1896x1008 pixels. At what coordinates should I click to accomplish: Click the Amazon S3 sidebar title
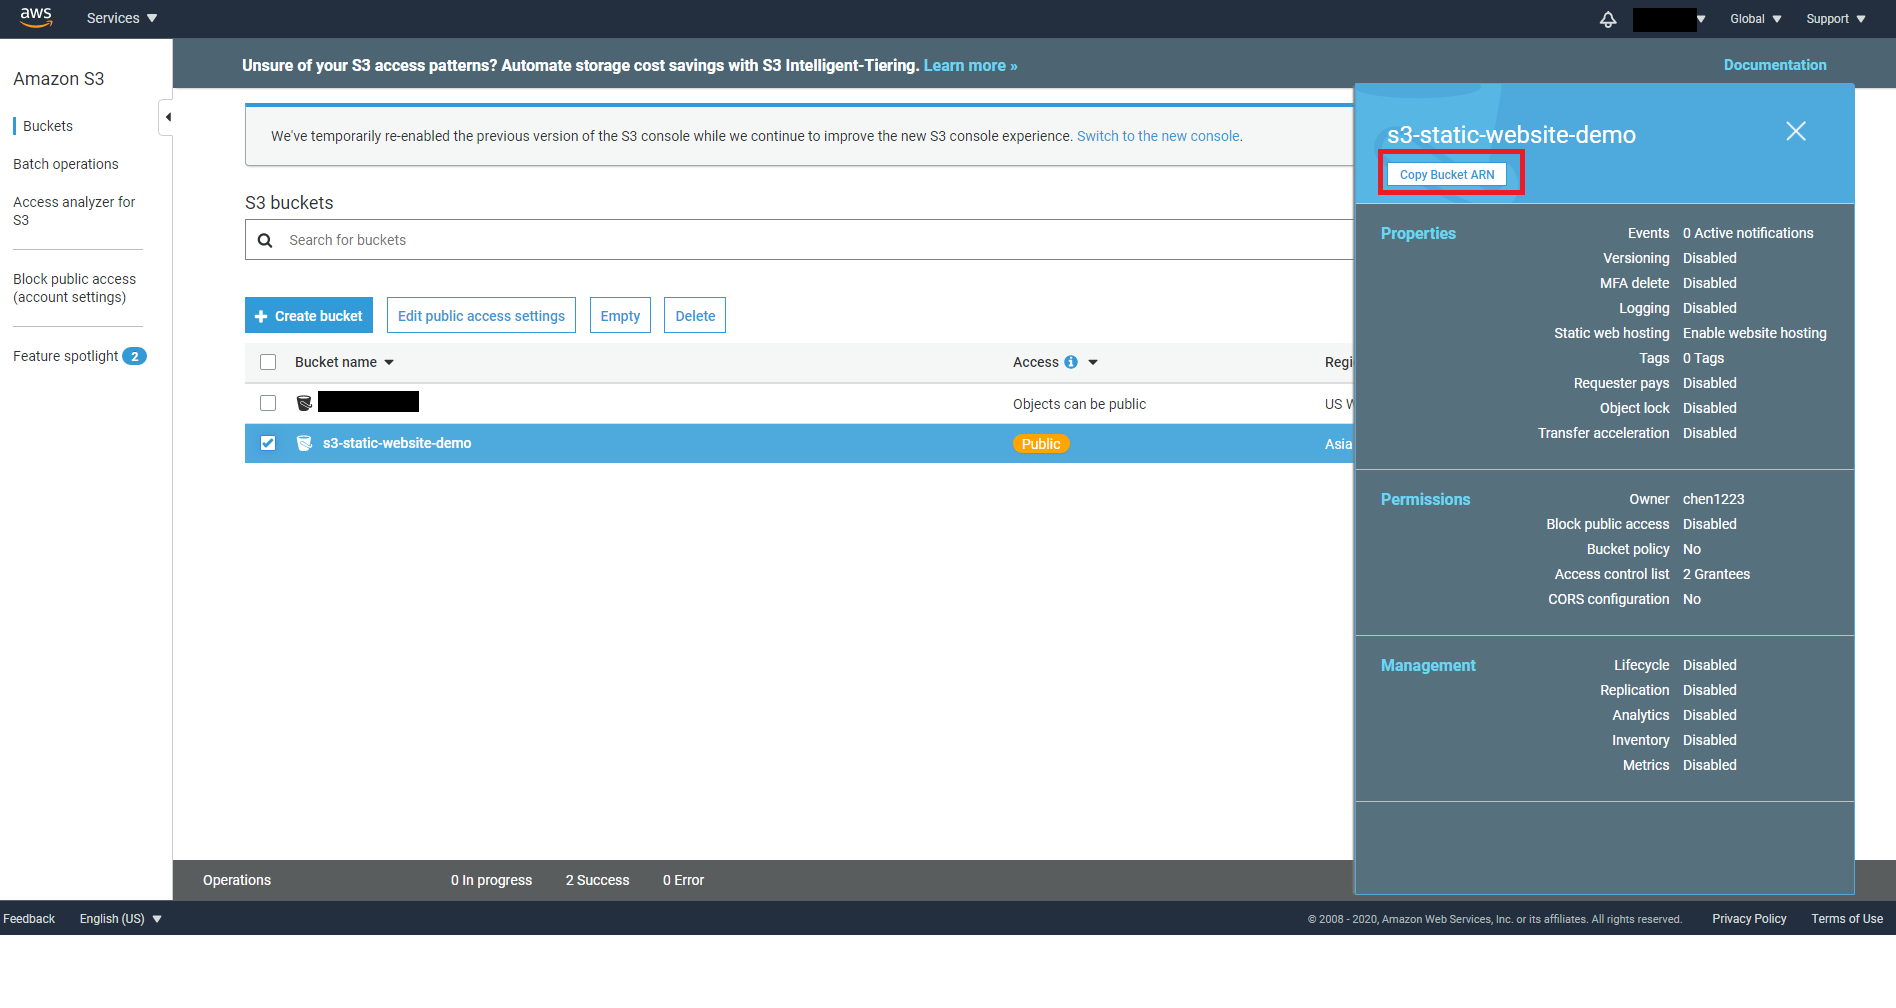click(x=58, y=79)
